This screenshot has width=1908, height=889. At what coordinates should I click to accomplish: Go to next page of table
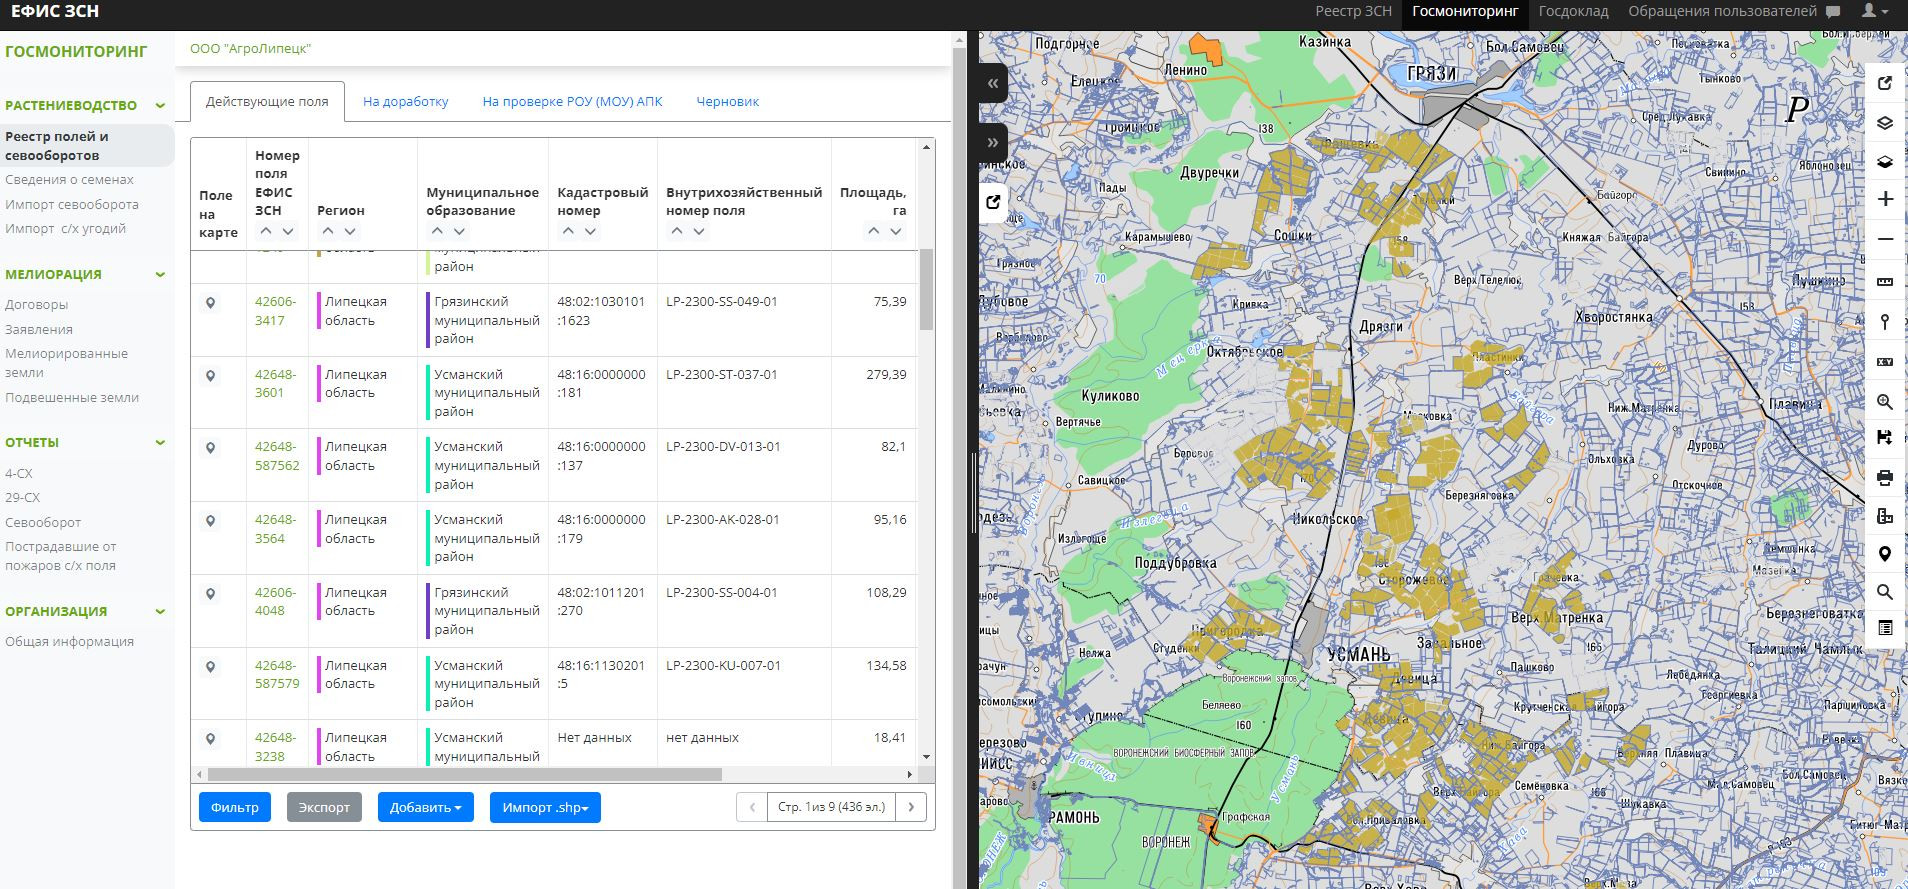click(911, 807)
